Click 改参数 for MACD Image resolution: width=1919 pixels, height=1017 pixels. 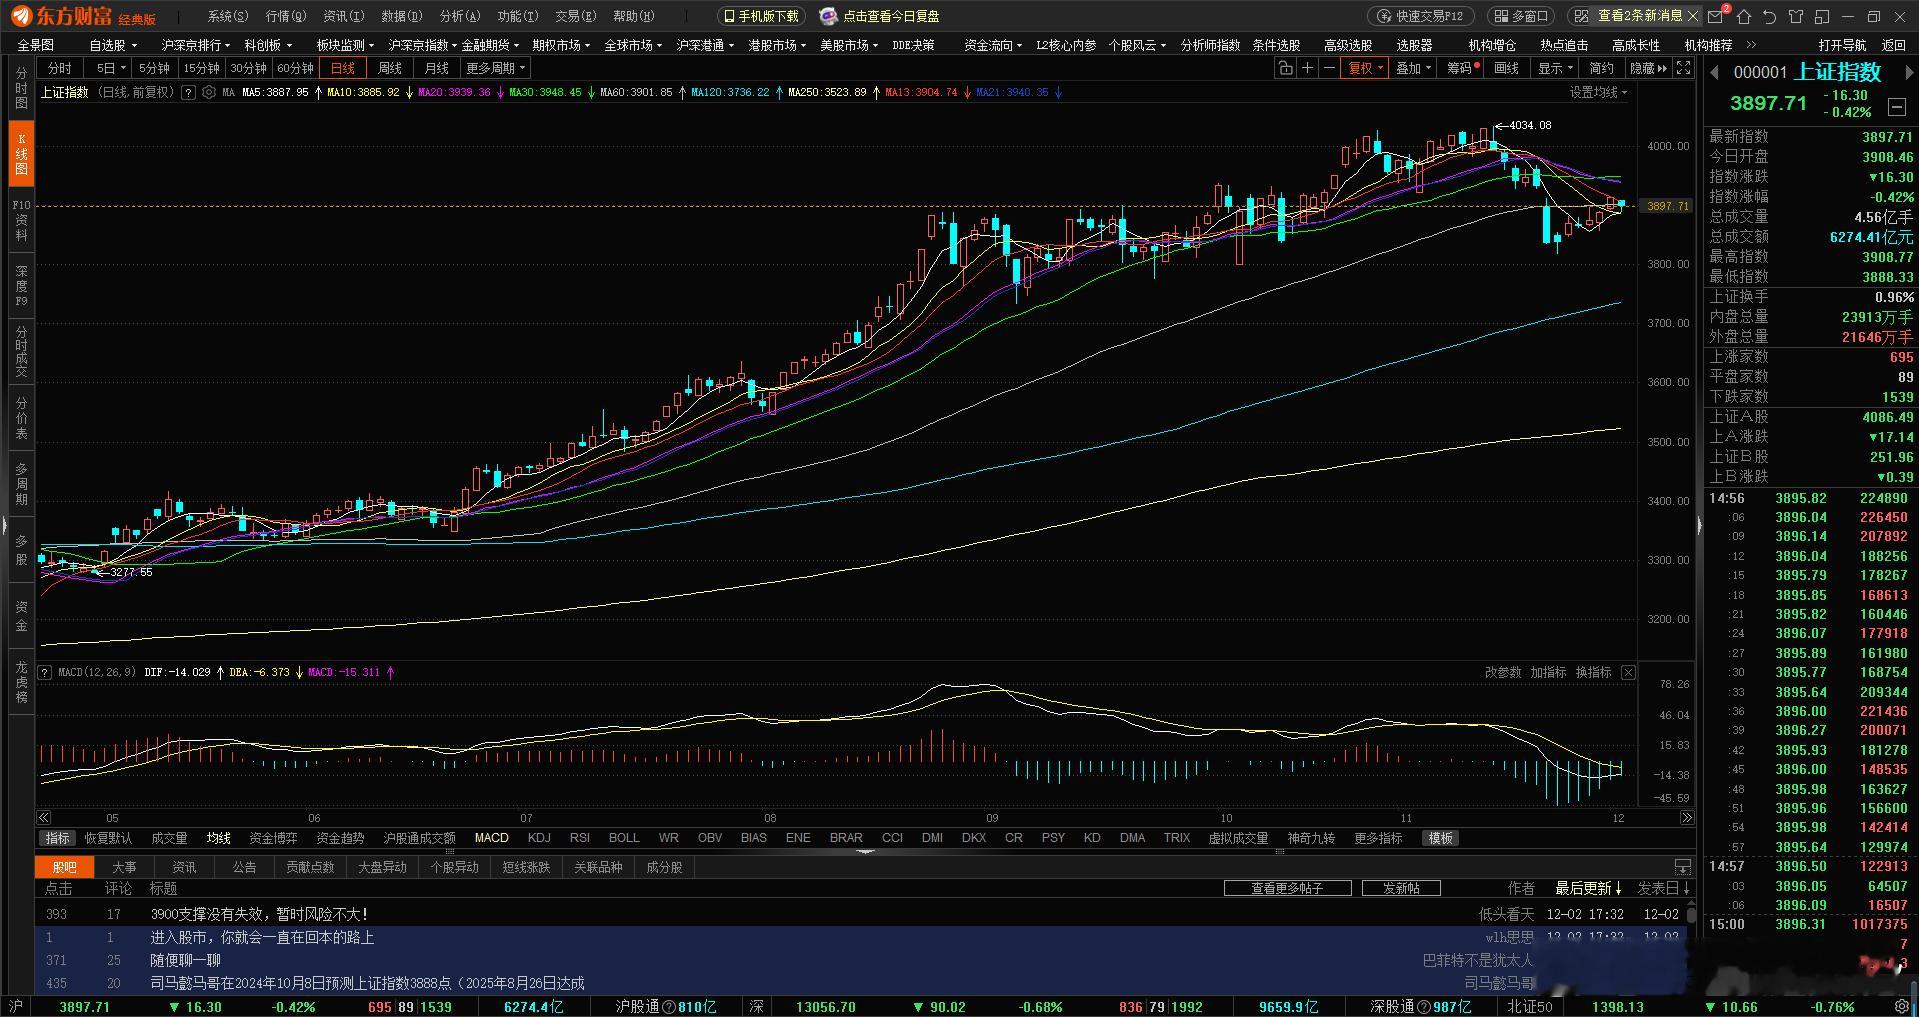1502,672
